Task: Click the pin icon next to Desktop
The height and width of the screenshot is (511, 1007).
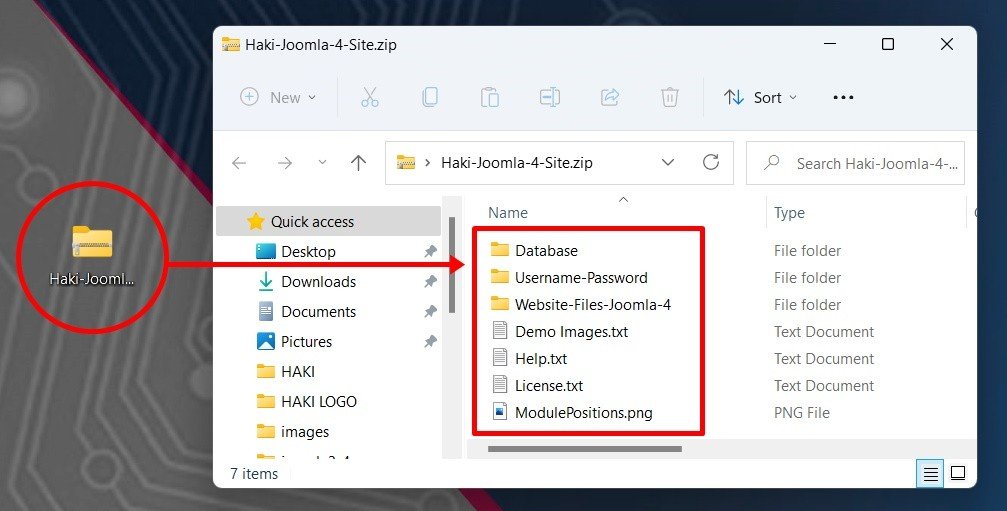Action: pyautogui.click(x=430, y=252)
